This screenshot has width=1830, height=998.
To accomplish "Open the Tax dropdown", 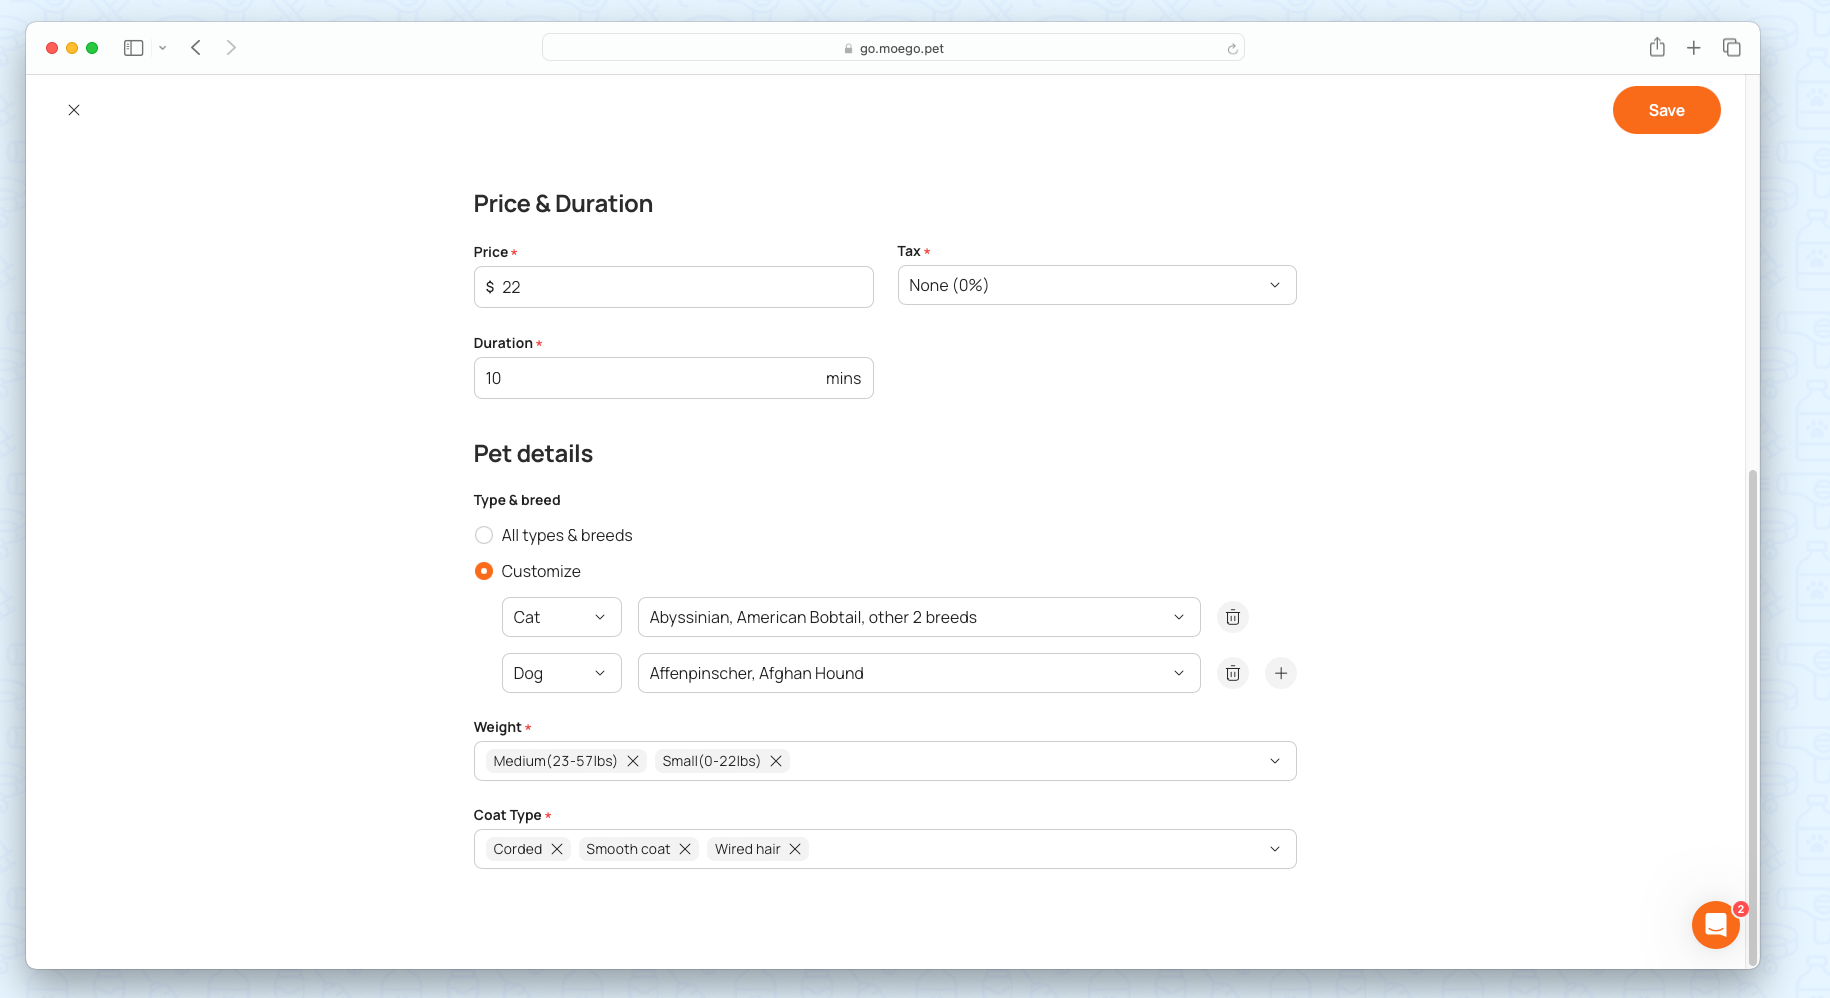I will 1096,285.
